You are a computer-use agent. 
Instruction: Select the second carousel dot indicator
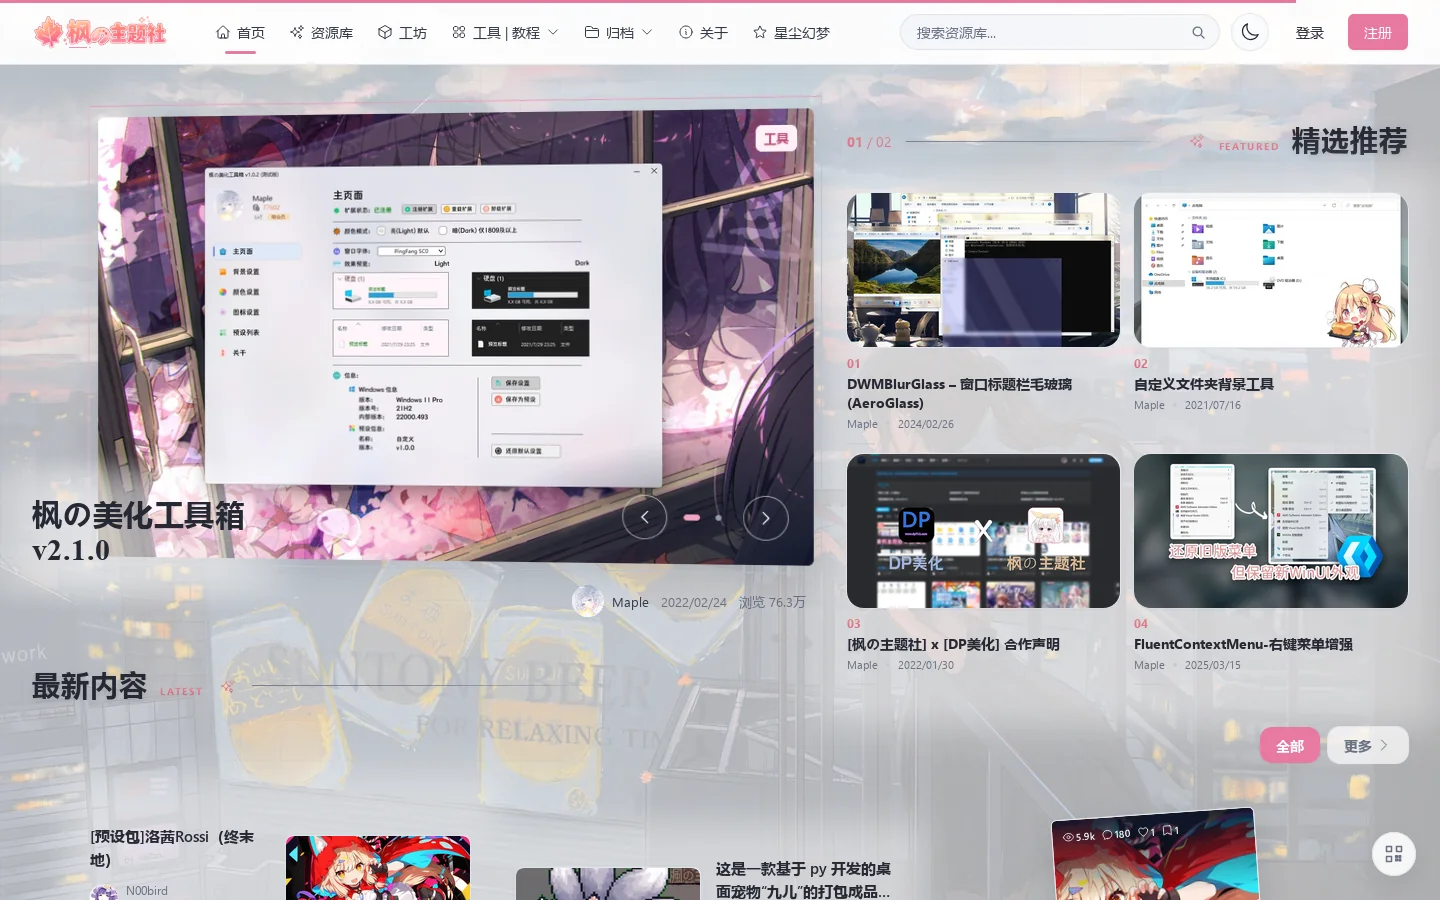pyautogui.click(x=718, y=518)
